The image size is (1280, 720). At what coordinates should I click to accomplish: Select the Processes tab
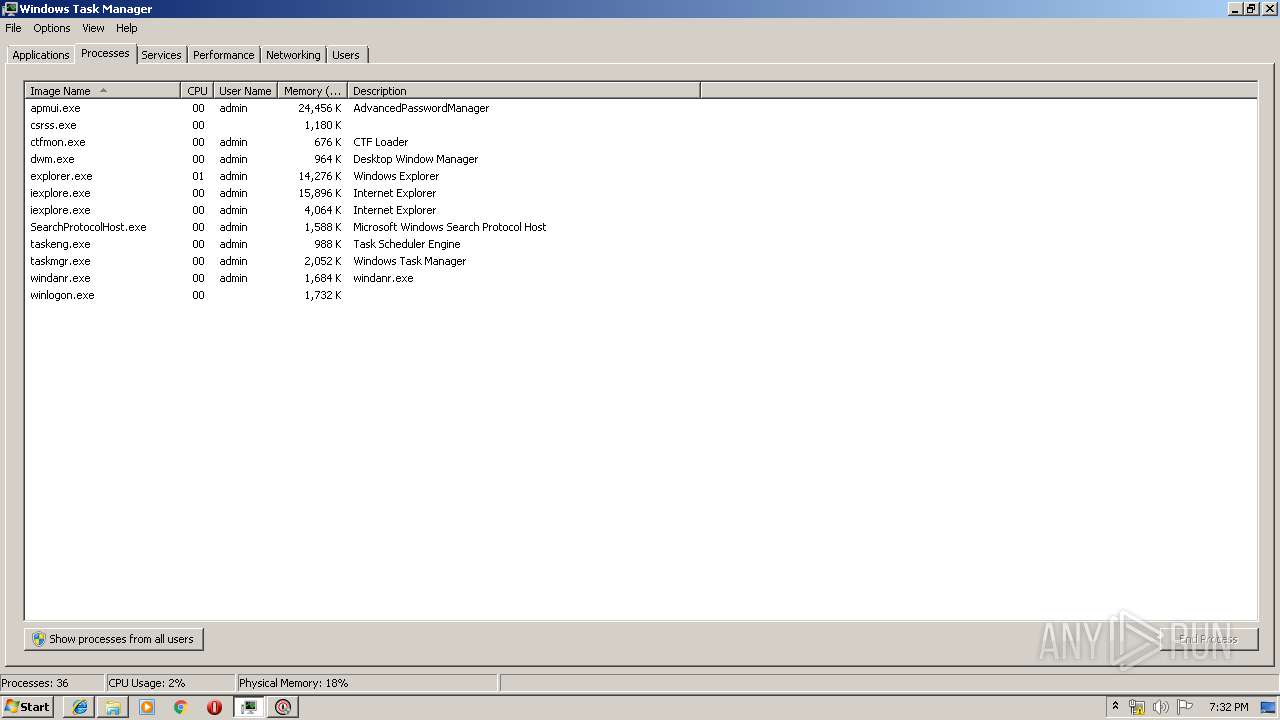click(105, 53)
